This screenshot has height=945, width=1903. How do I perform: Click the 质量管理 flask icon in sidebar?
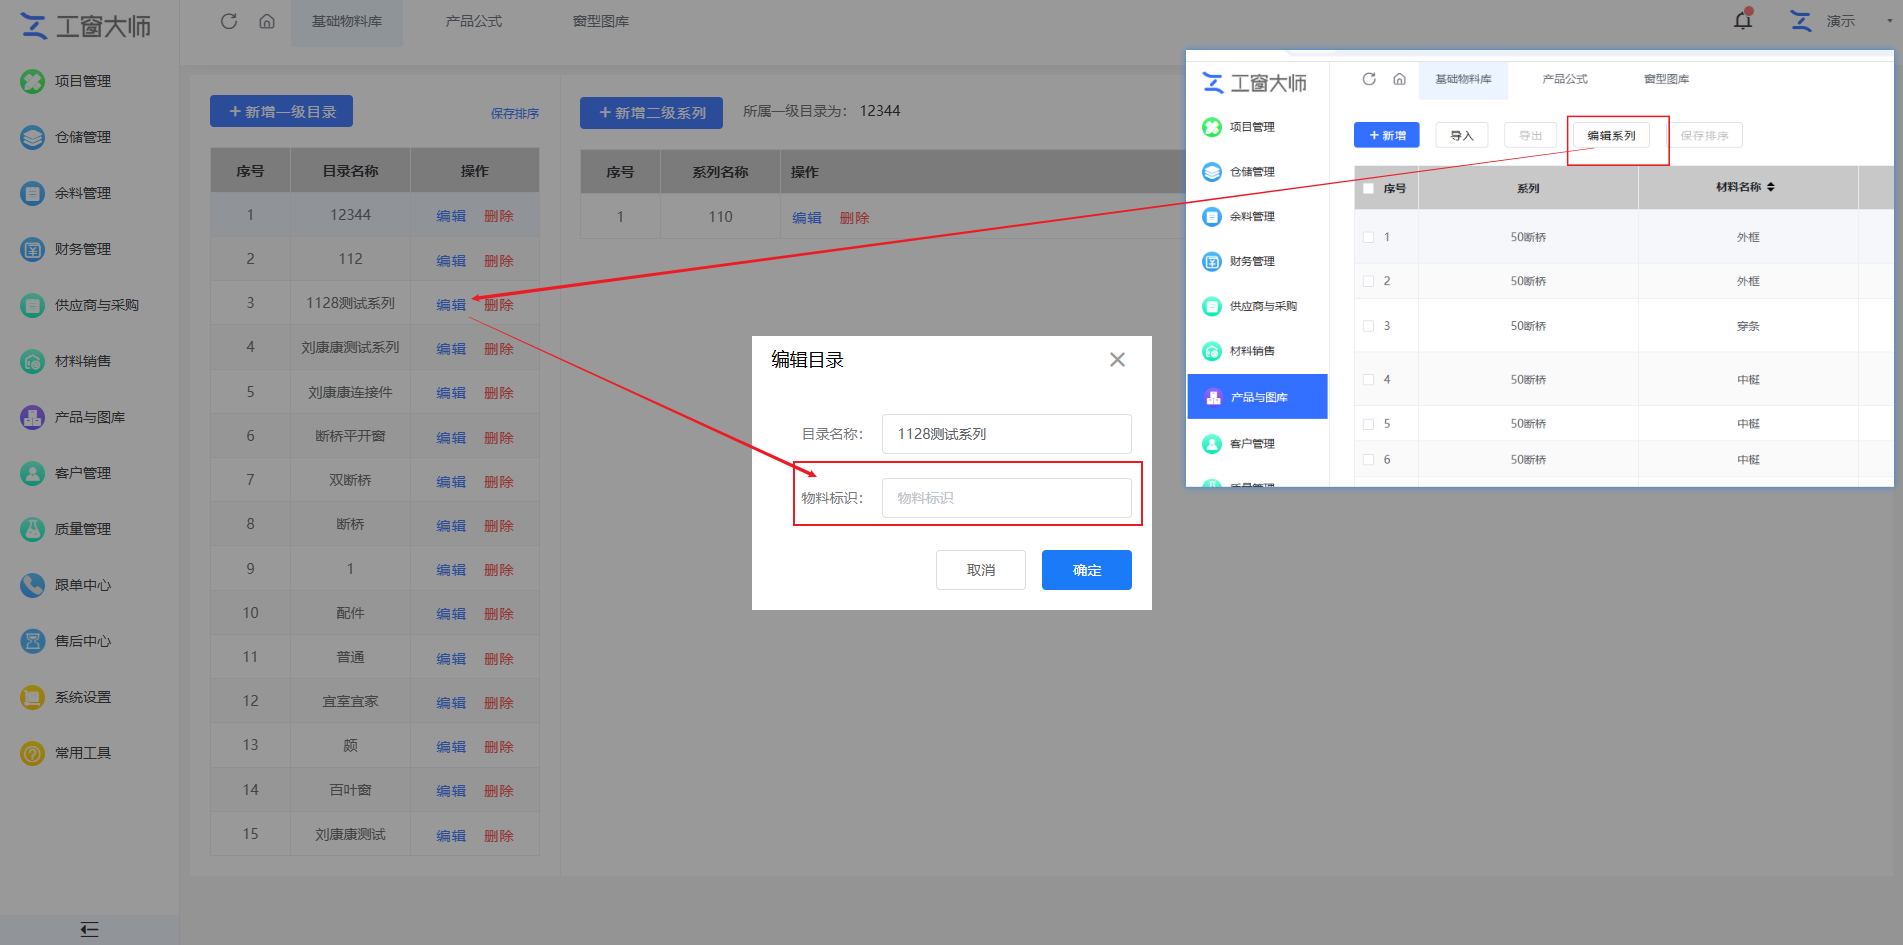point(33,529)
